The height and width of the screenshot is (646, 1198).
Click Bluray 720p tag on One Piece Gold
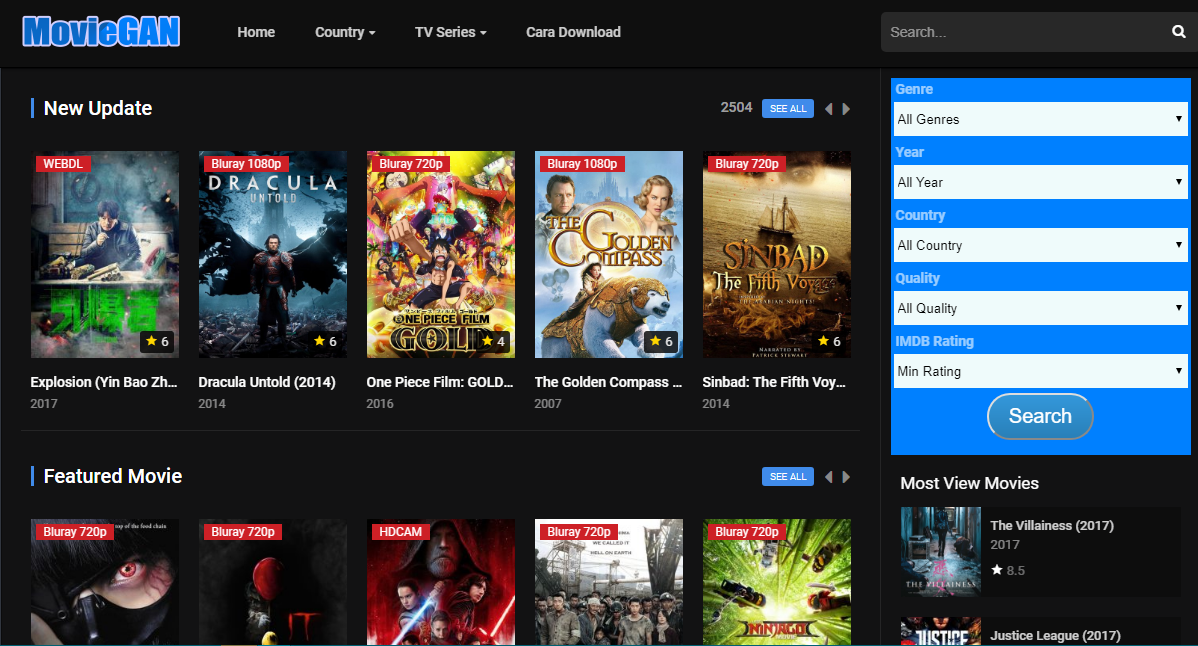[x=411, y=163]
